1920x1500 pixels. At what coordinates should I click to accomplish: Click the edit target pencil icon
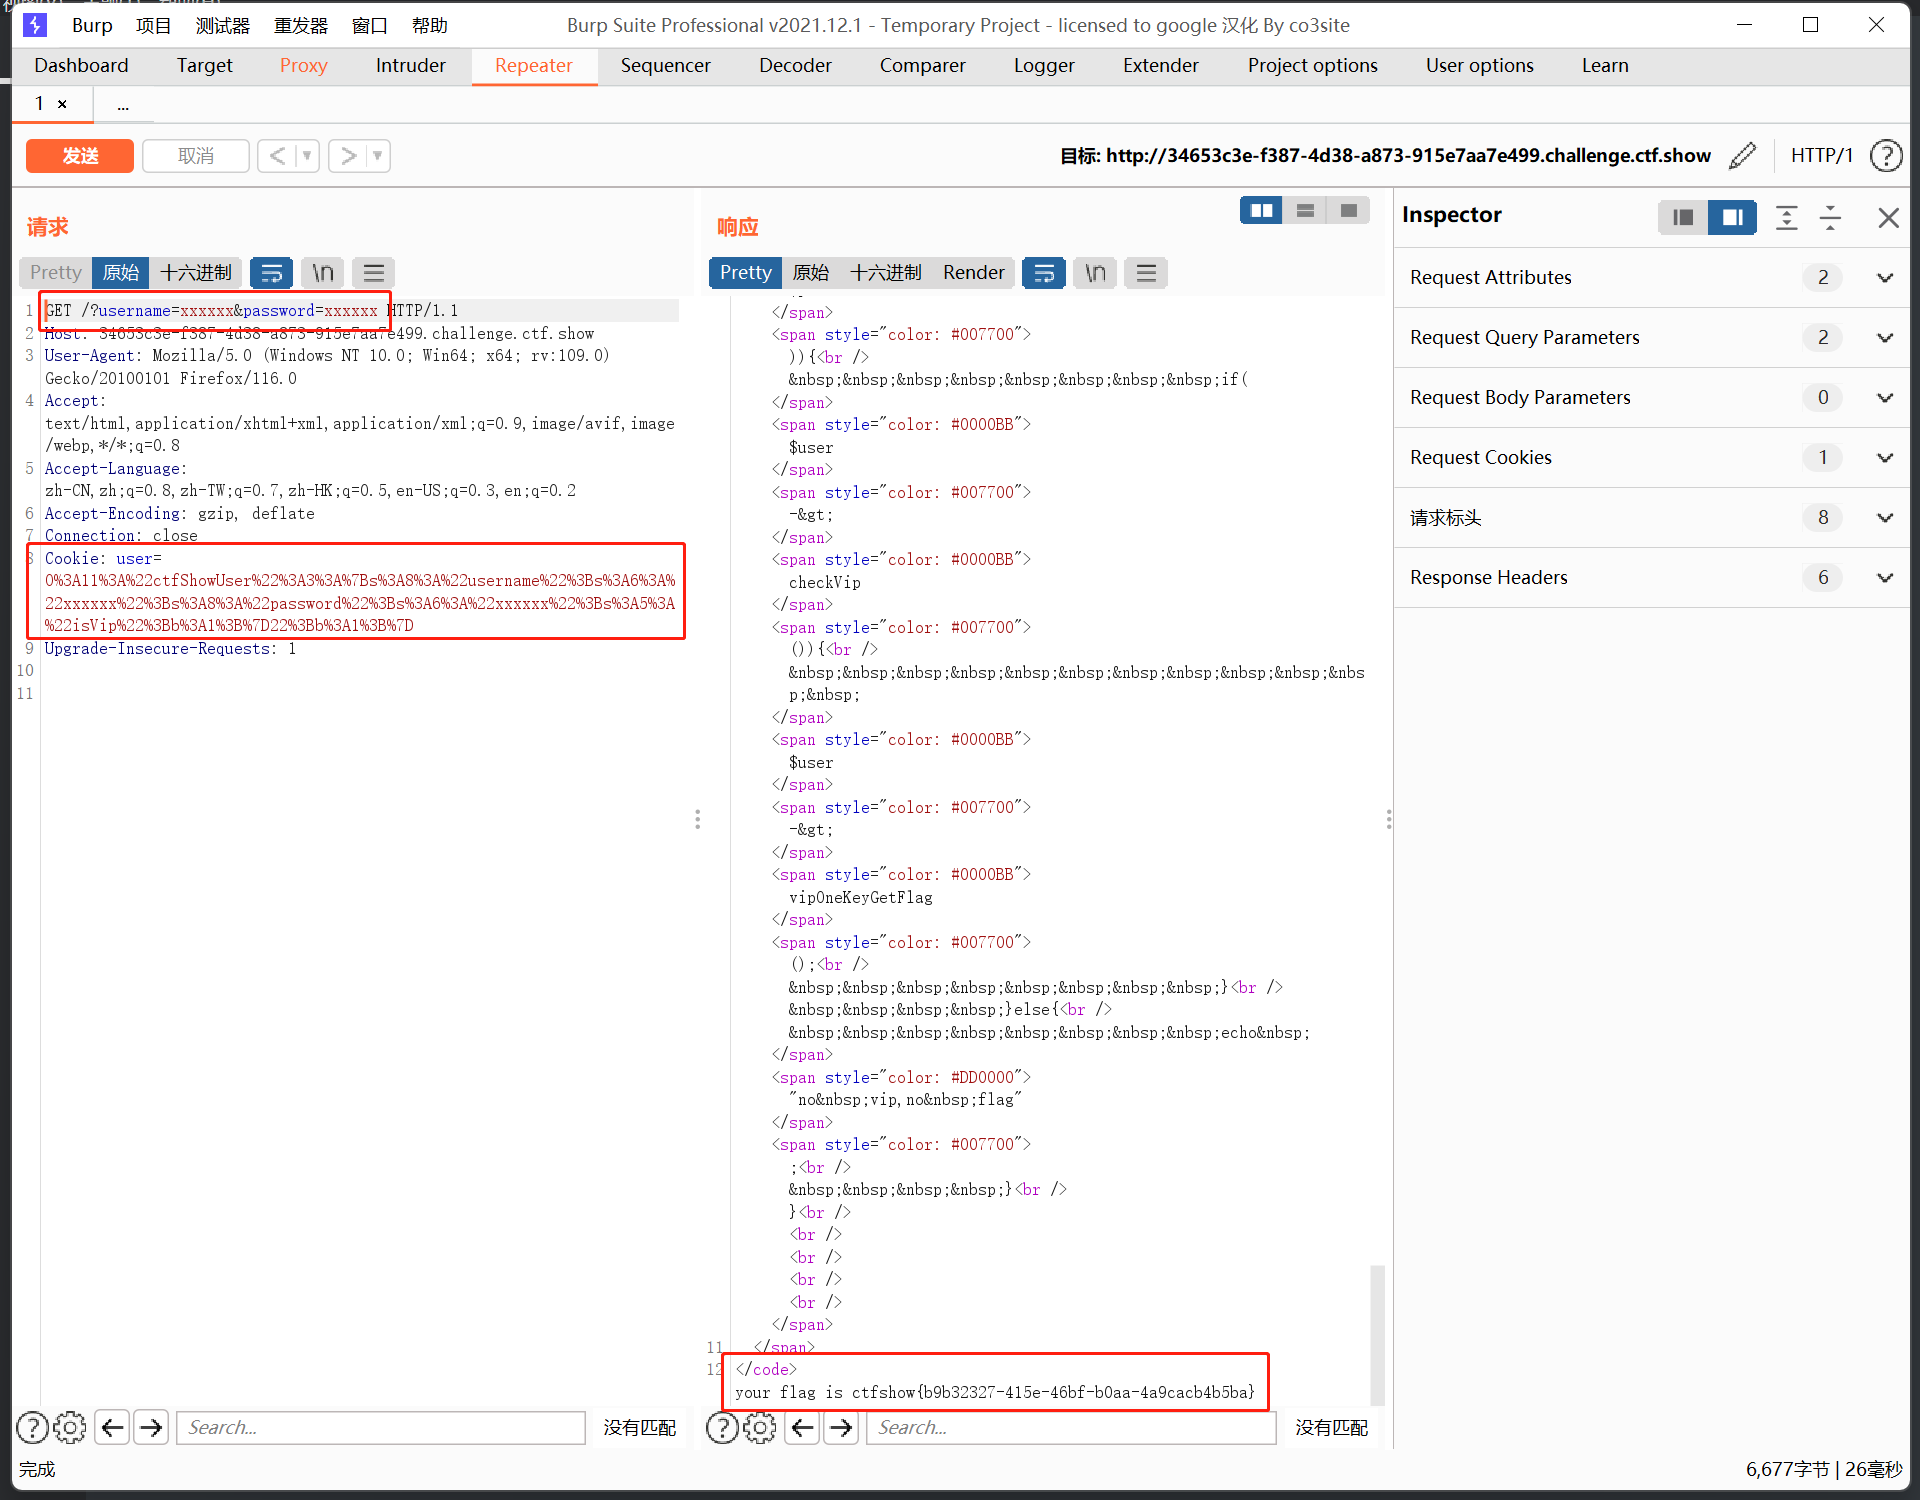pyautogui.click(x=1742, y=155)
